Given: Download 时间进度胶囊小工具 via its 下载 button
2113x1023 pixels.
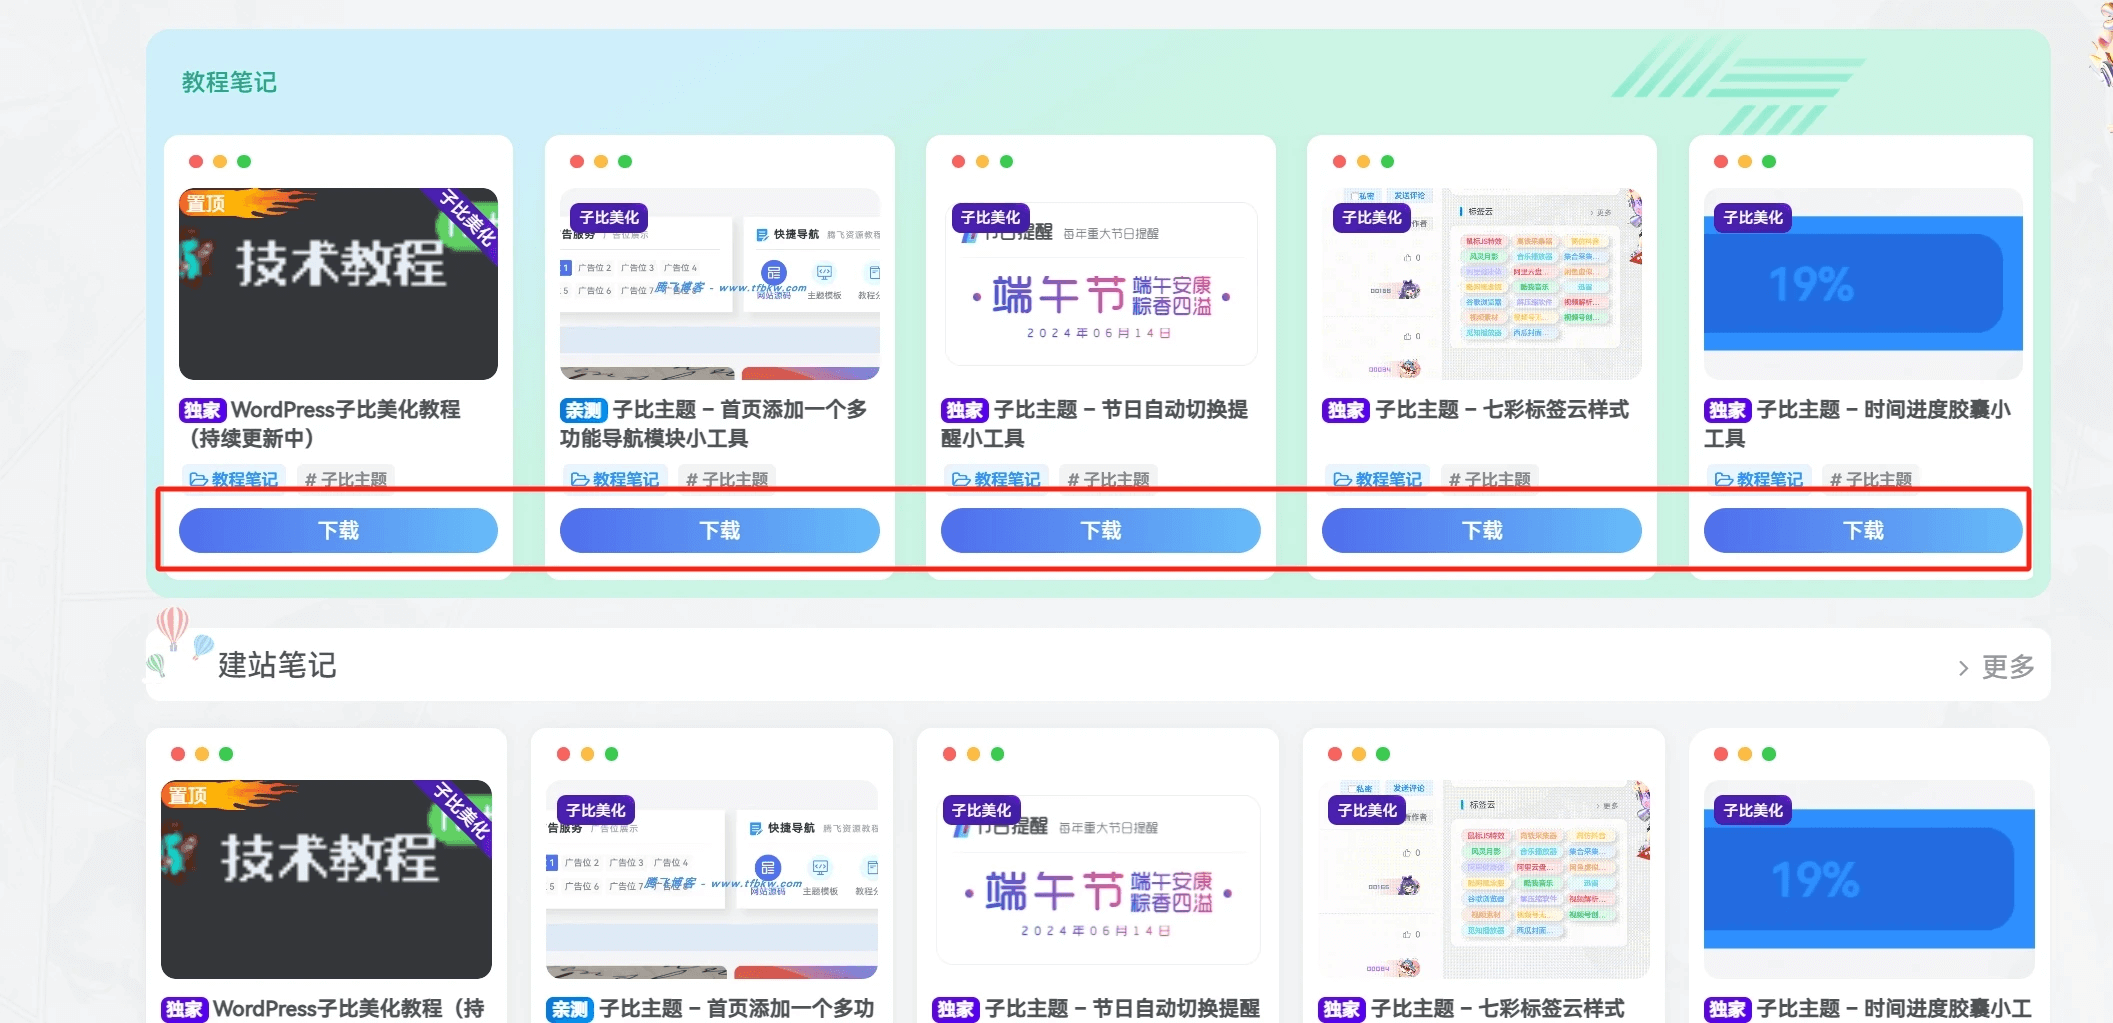Looking at the screenshot, I should (1862, 530).
